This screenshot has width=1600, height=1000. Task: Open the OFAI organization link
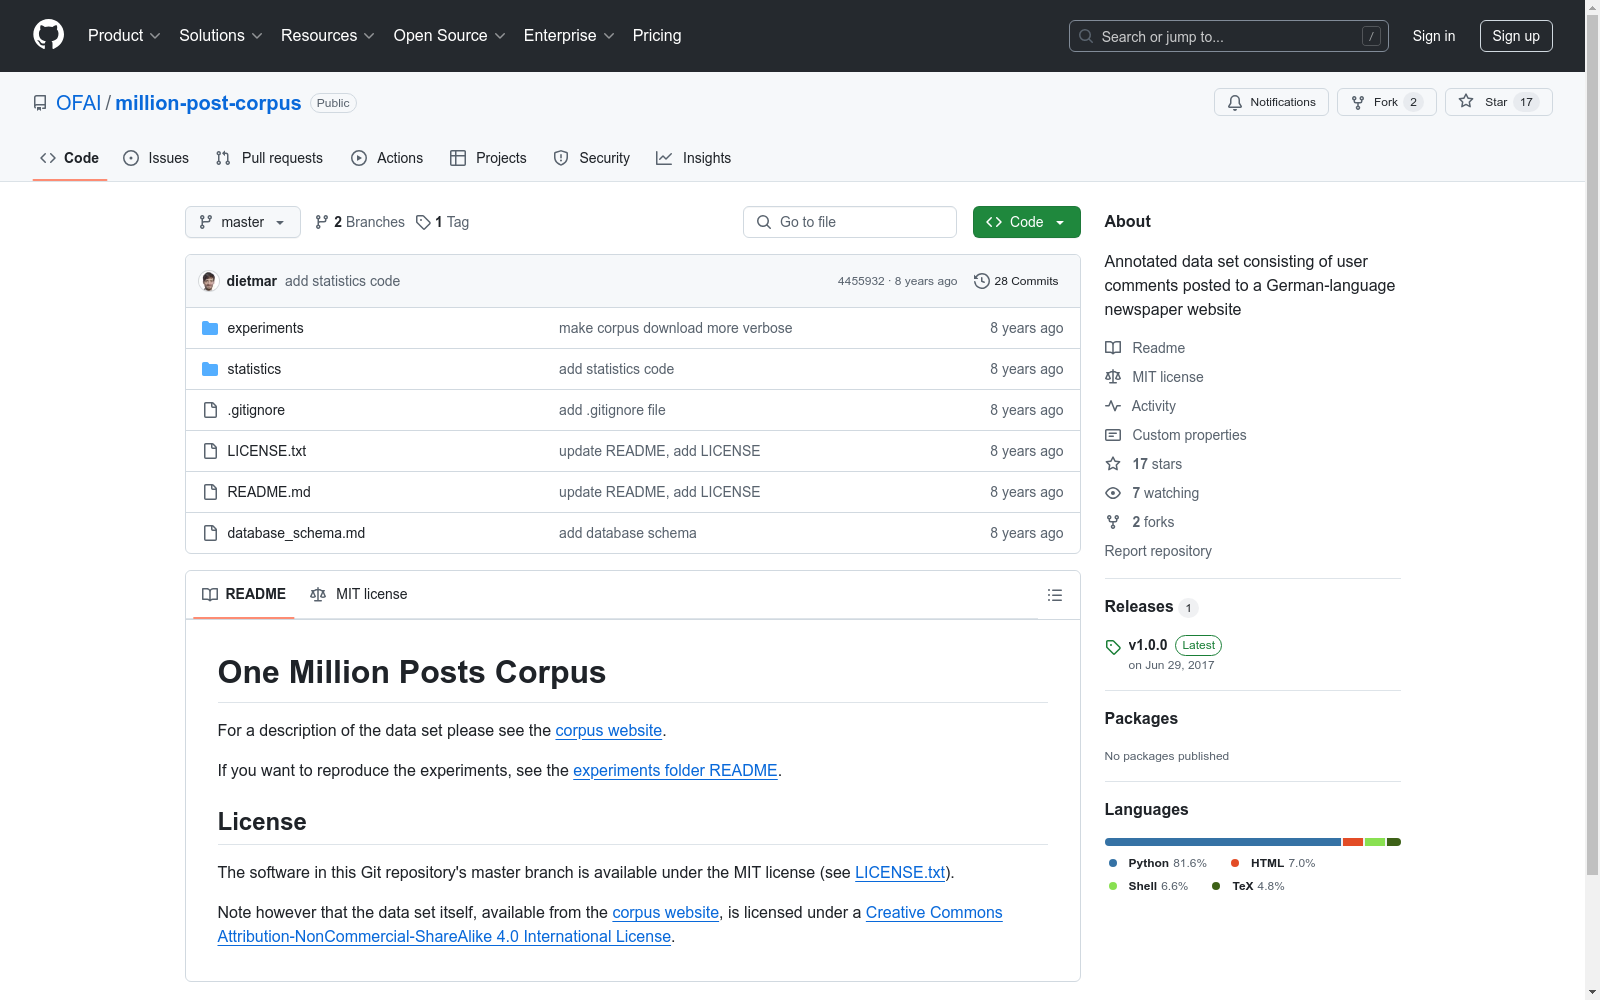[x=79, y=103]
